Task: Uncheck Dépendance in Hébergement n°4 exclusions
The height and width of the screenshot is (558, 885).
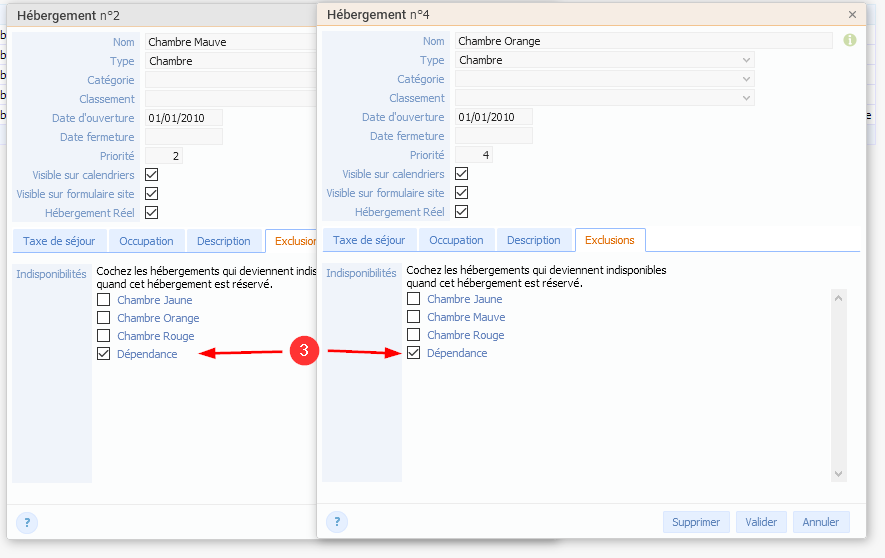Action: (414, 353)
